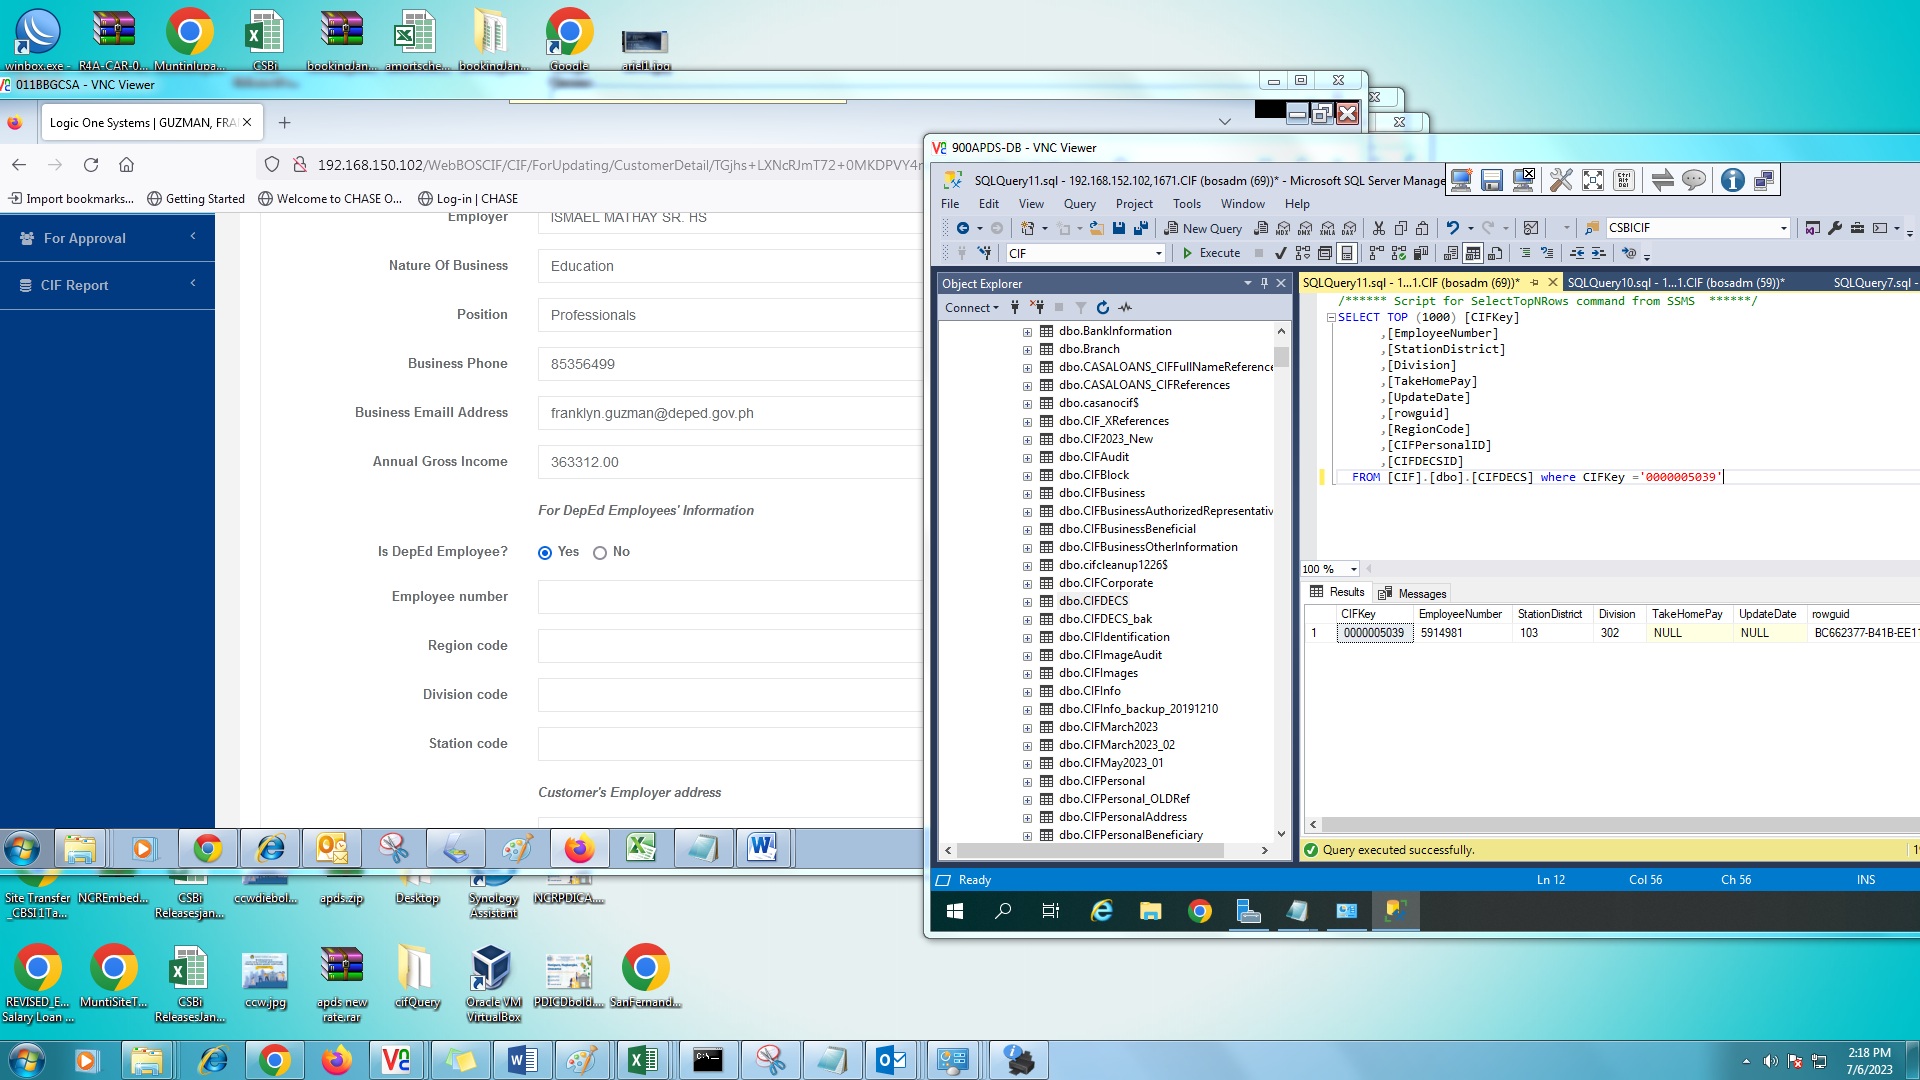This screenshot has width=1920, height=1080.
Task: Click the Undo arrow in SSMS toolbar
Action: coord(1452,228)
